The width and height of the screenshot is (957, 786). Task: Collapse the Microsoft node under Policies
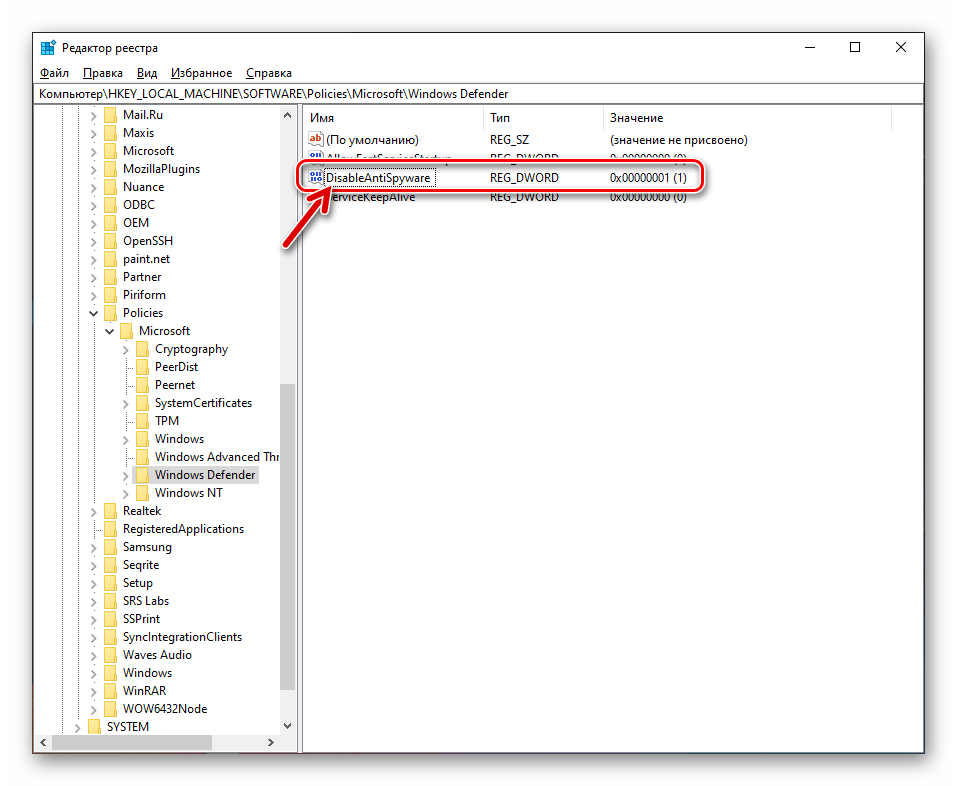(110, 331)
